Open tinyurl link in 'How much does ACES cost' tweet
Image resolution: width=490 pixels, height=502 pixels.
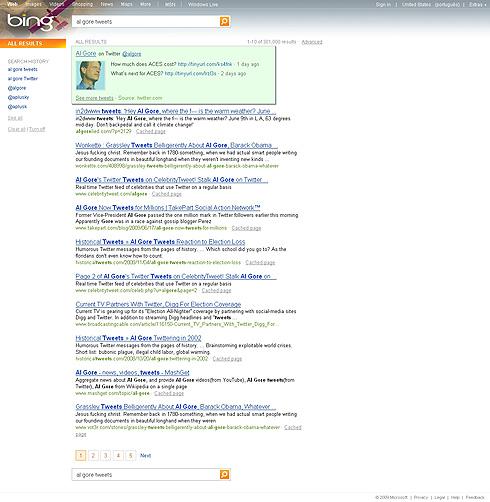pyautogui.click(x=205, y=64)
